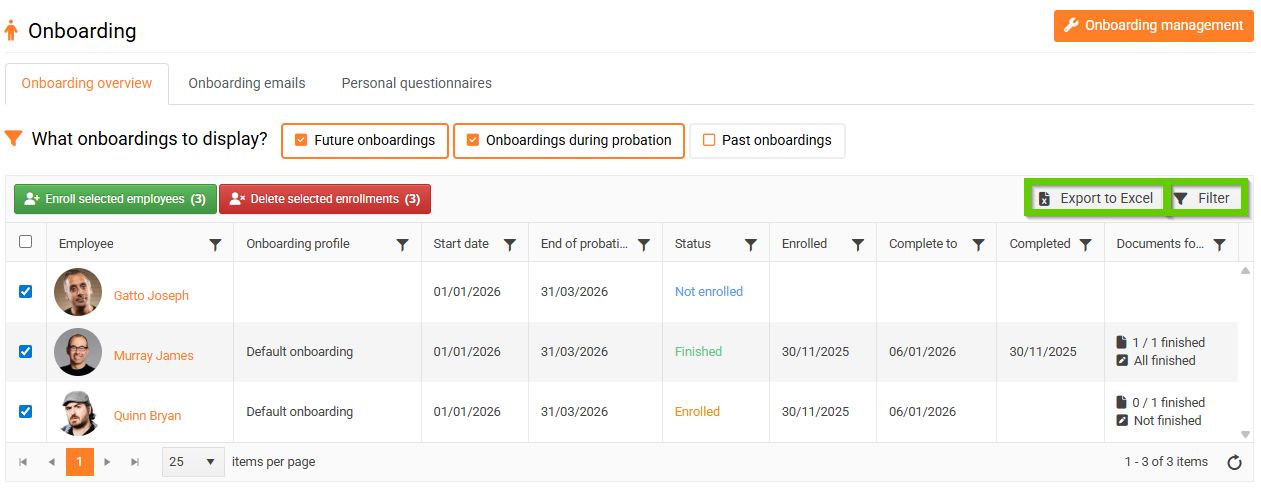
Task: Open the Complete to column filter
Action: 978,244
